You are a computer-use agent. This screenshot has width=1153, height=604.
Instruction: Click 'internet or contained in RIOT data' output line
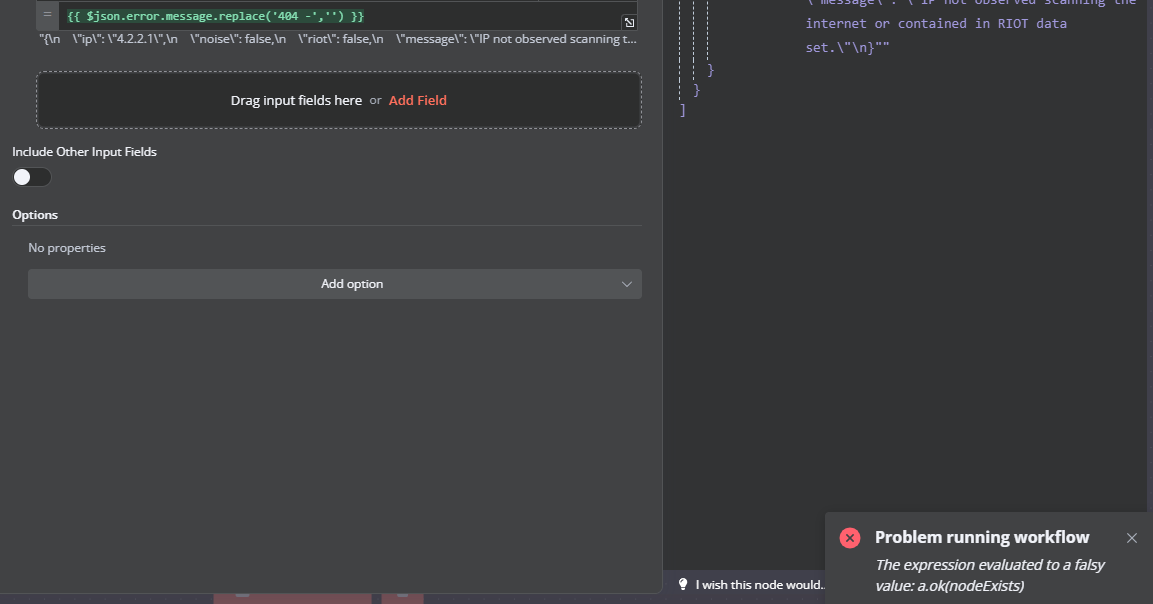tap(936, 24)
